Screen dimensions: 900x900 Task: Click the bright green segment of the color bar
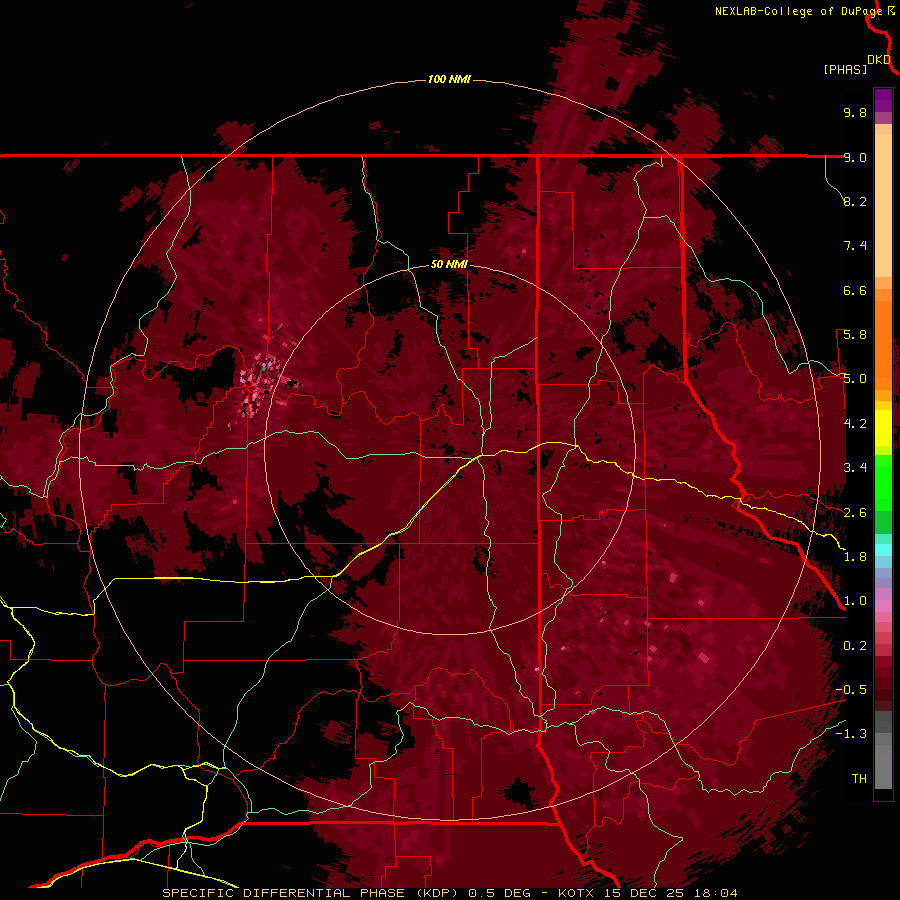(883, 485)
